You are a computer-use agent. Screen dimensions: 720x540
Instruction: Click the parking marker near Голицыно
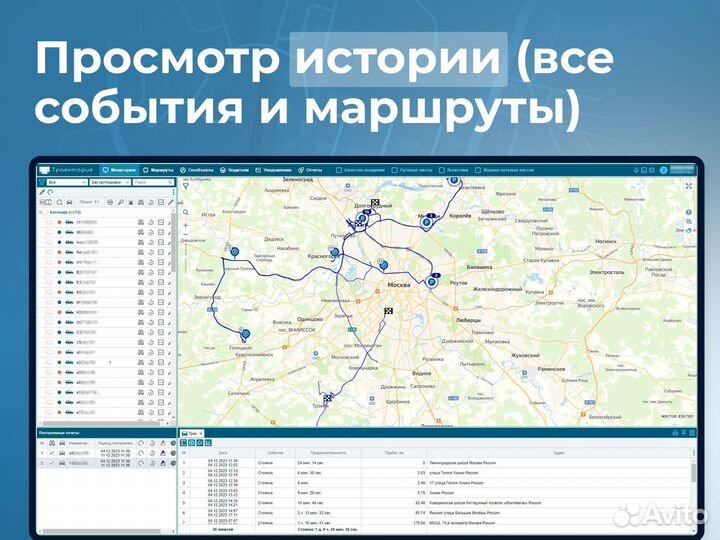(246, 335)
